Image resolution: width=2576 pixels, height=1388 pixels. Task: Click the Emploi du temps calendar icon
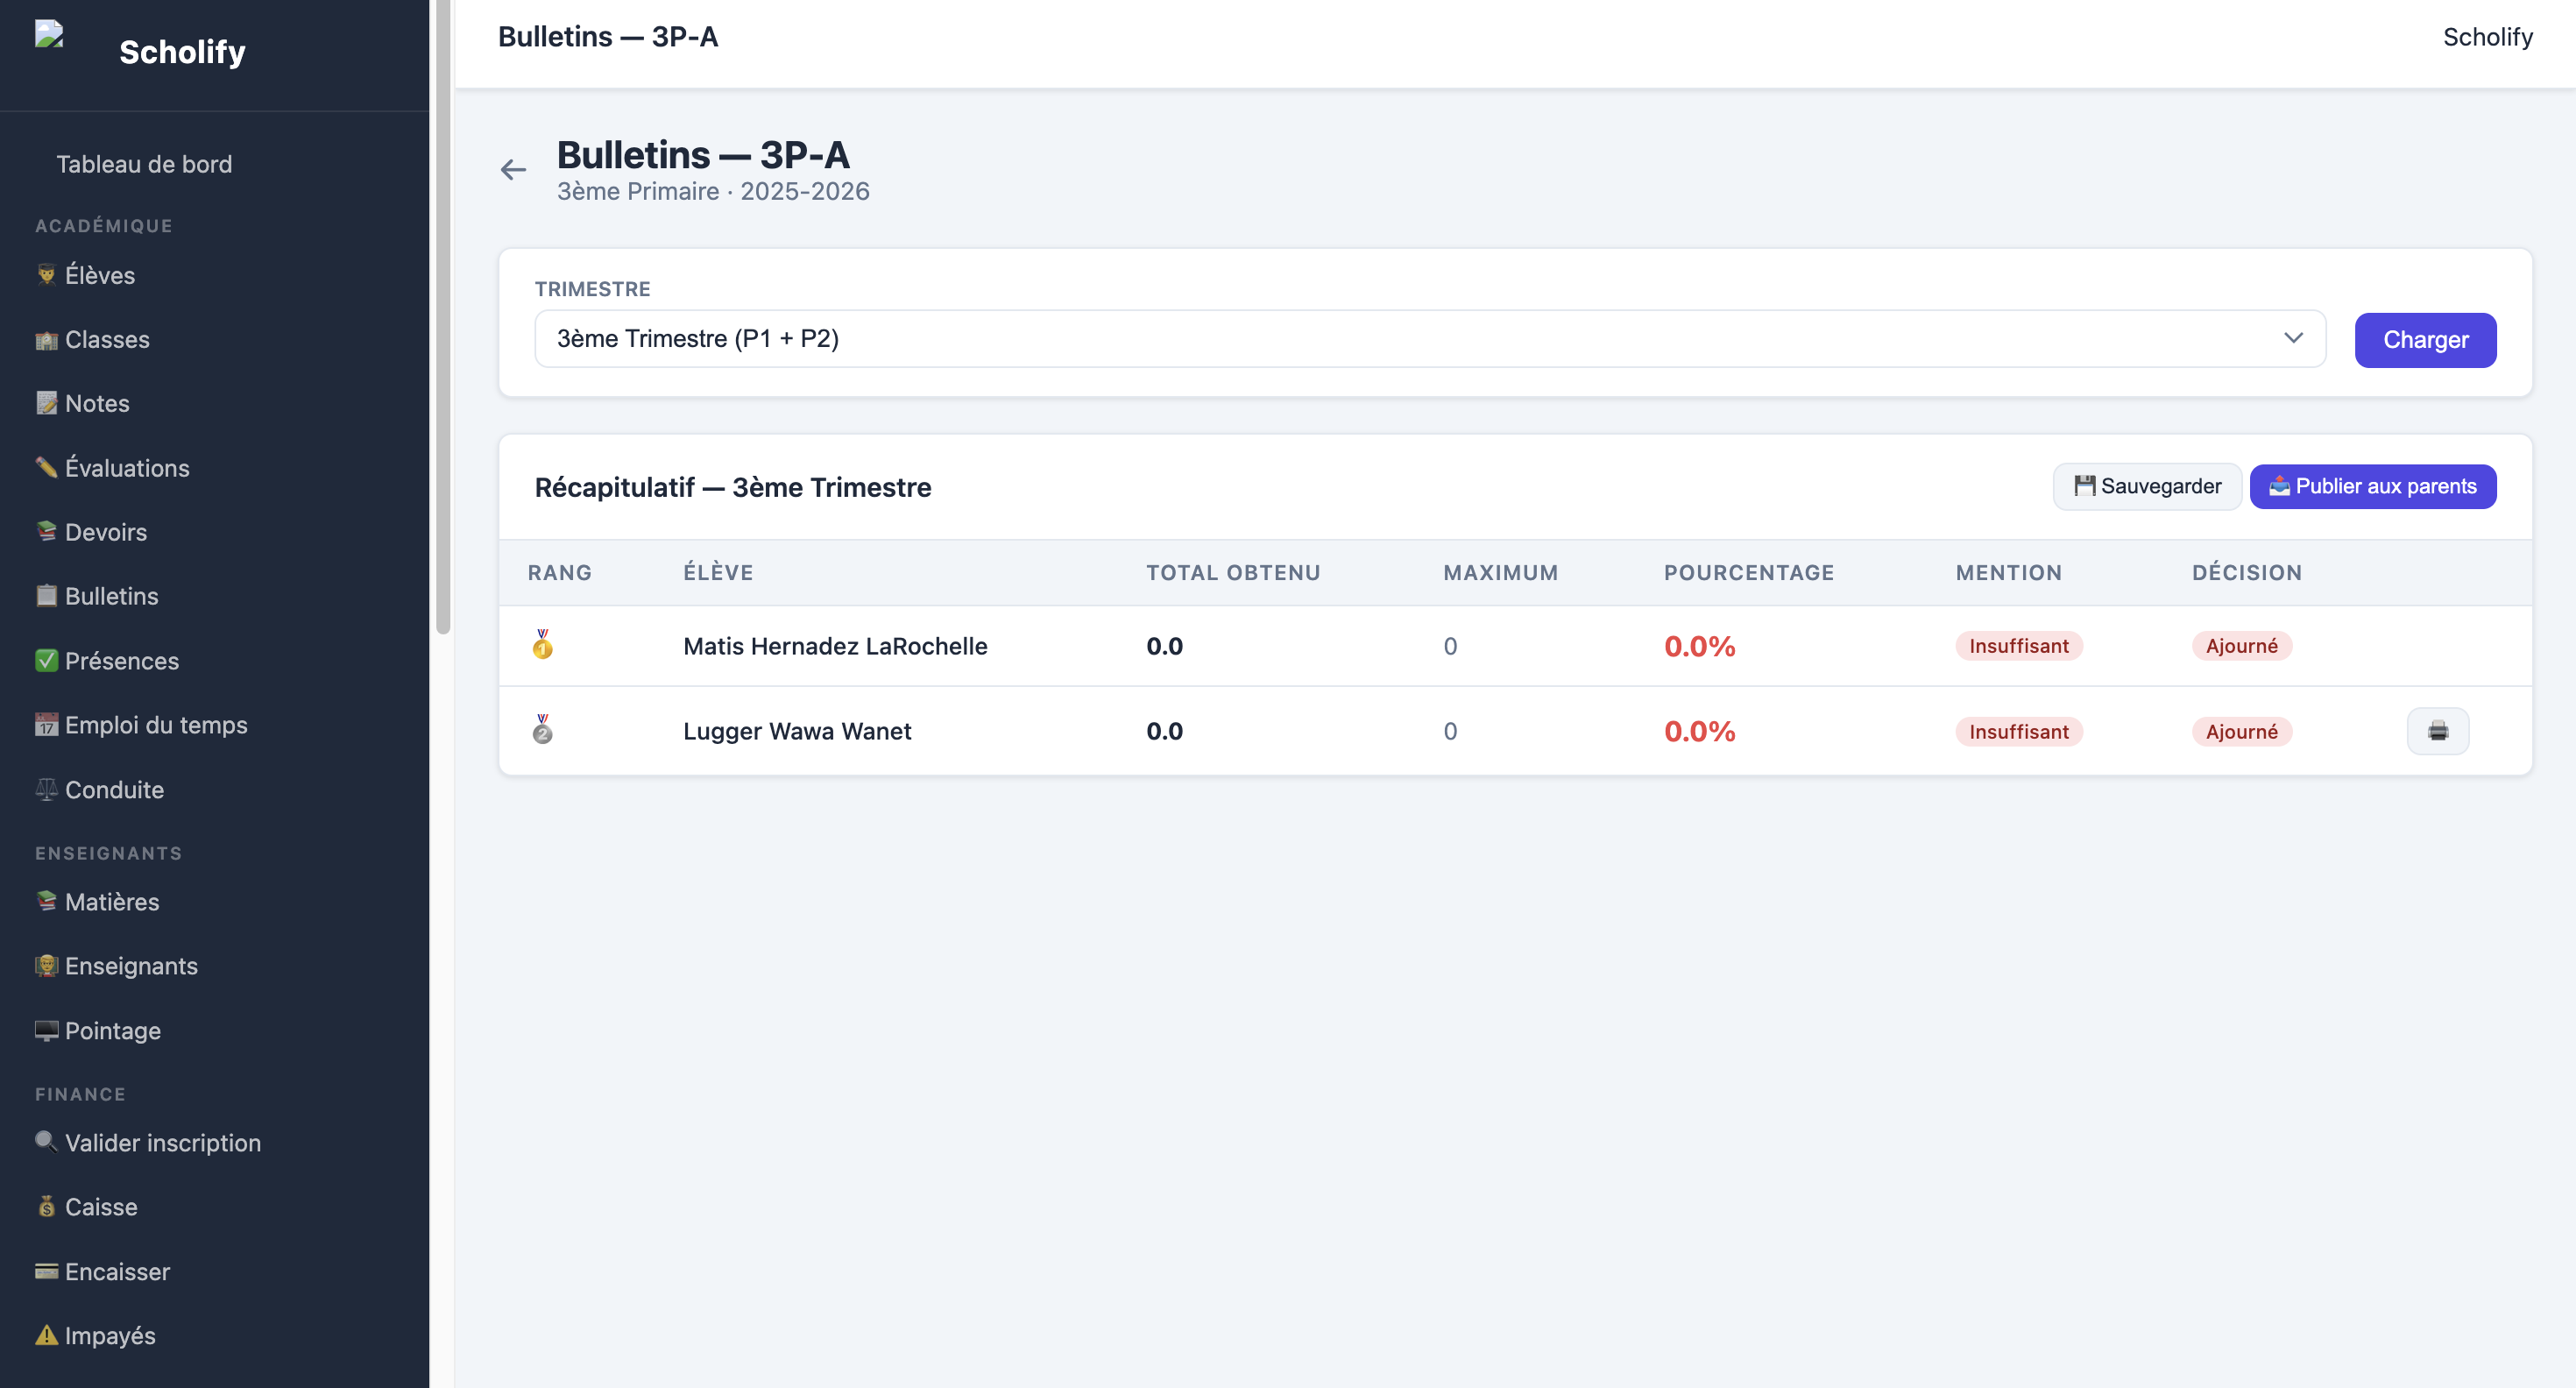coord(46,724)
